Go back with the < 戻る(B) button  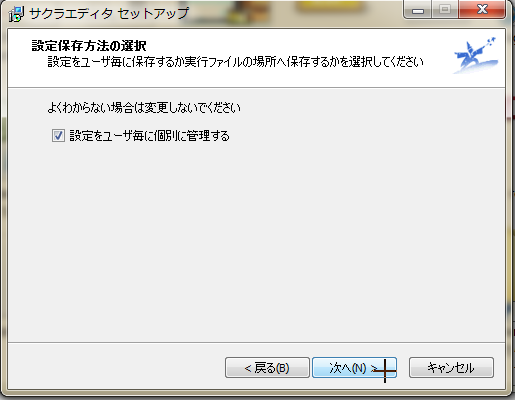click(x=267, y=368)
